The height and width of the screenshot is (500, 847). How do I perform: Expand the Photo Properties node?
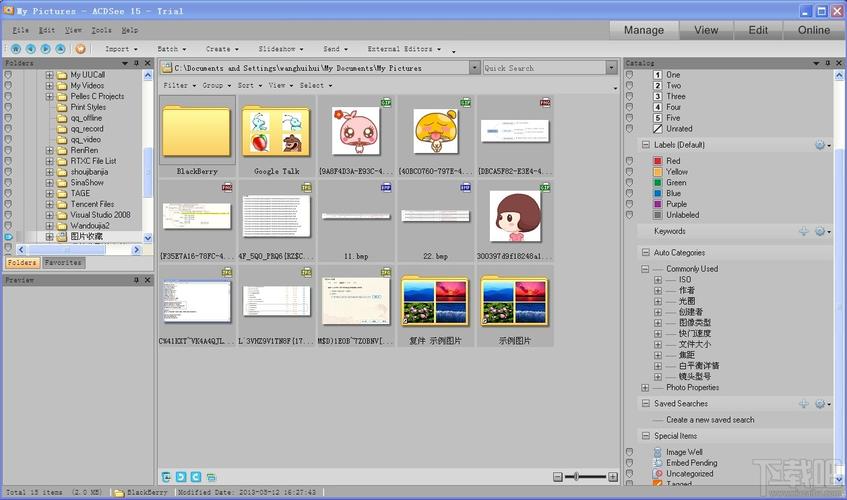[x=644, y=388]
